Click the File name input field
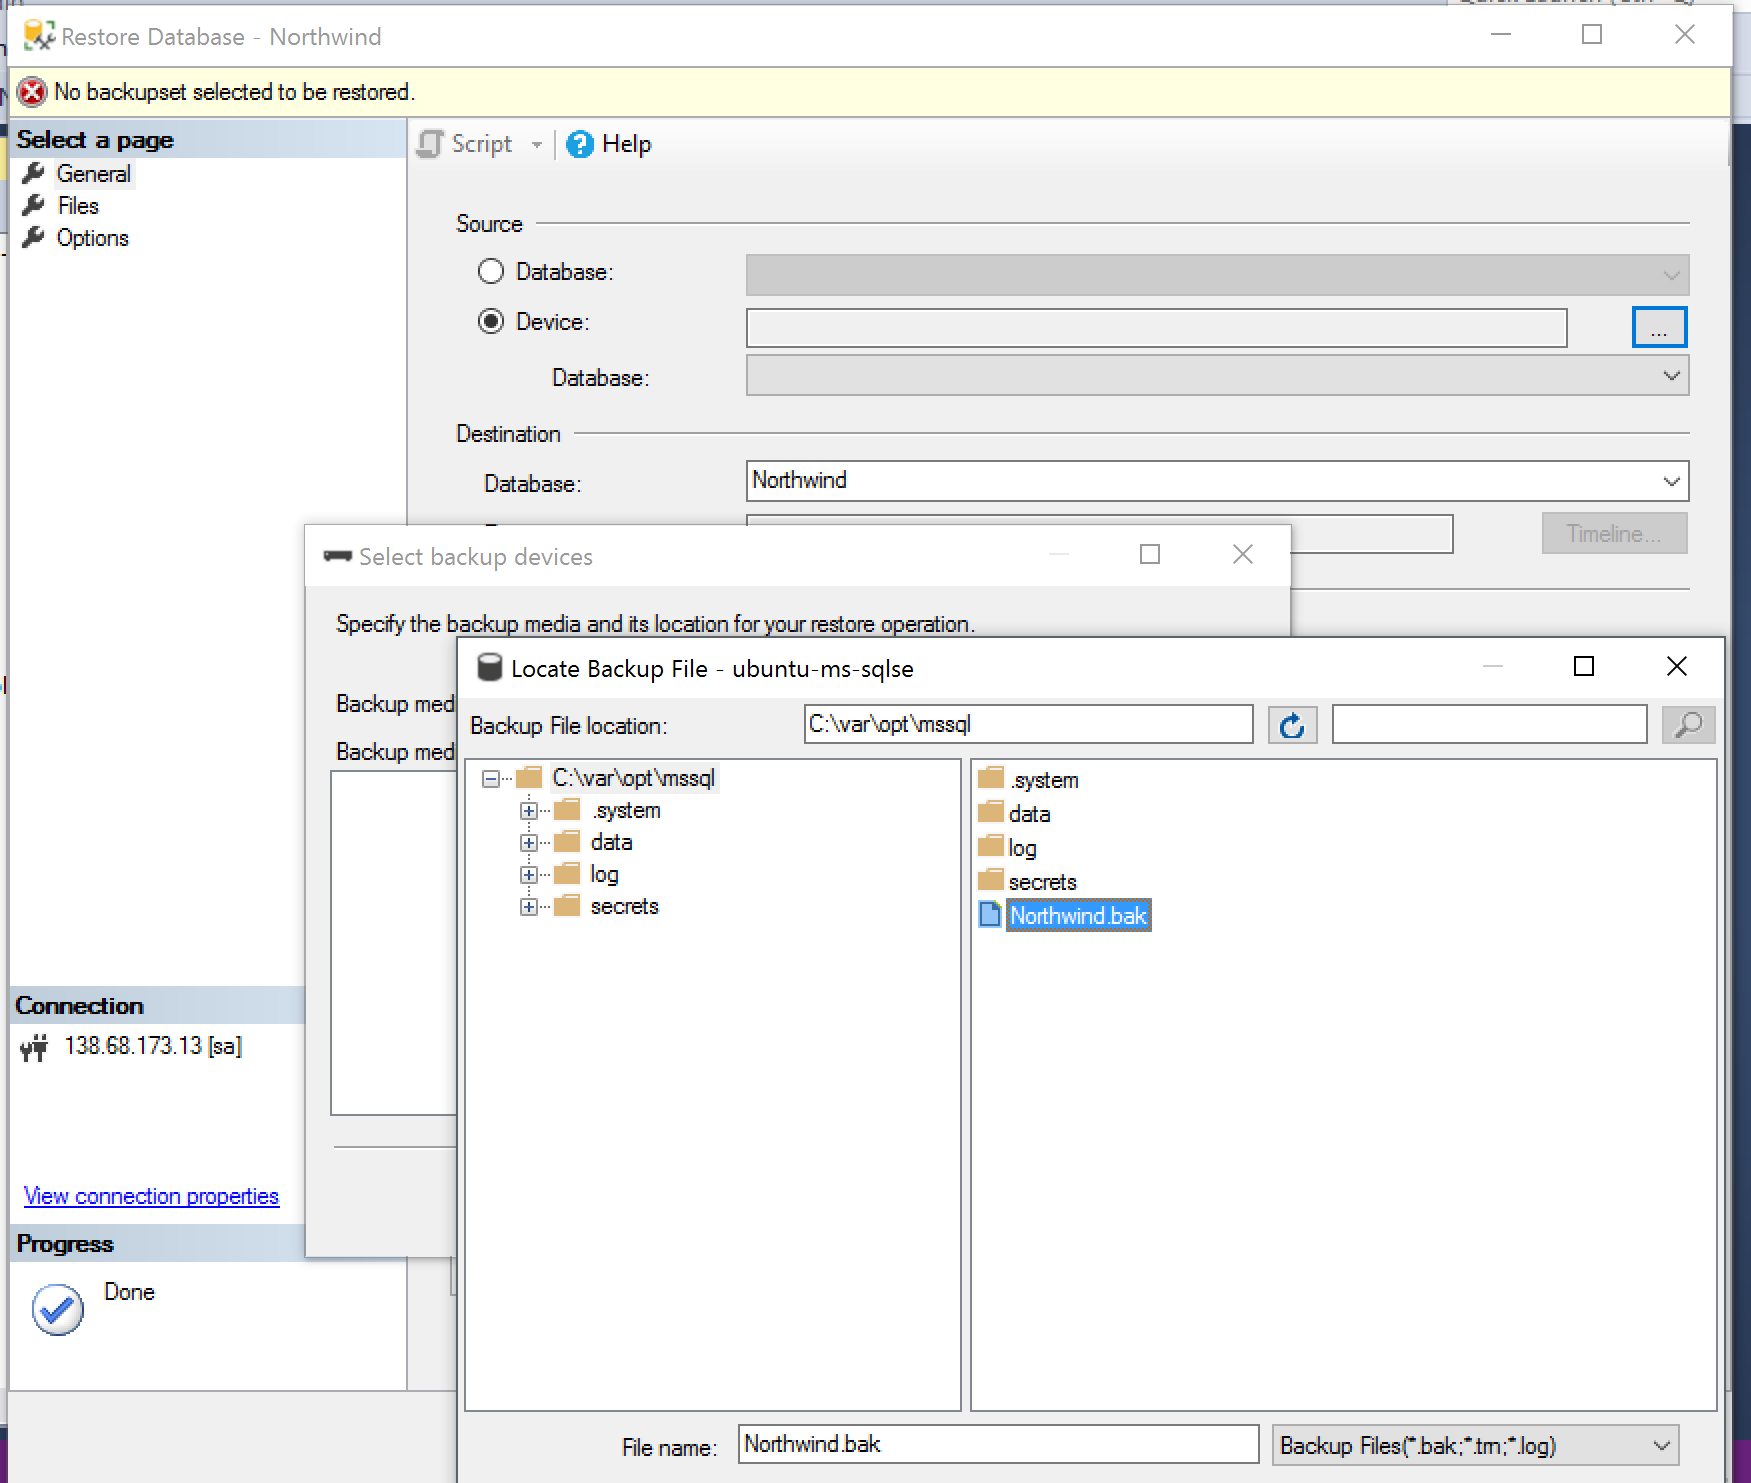Screen dimensions: 1751x1483 click(x=997, y=1444)
